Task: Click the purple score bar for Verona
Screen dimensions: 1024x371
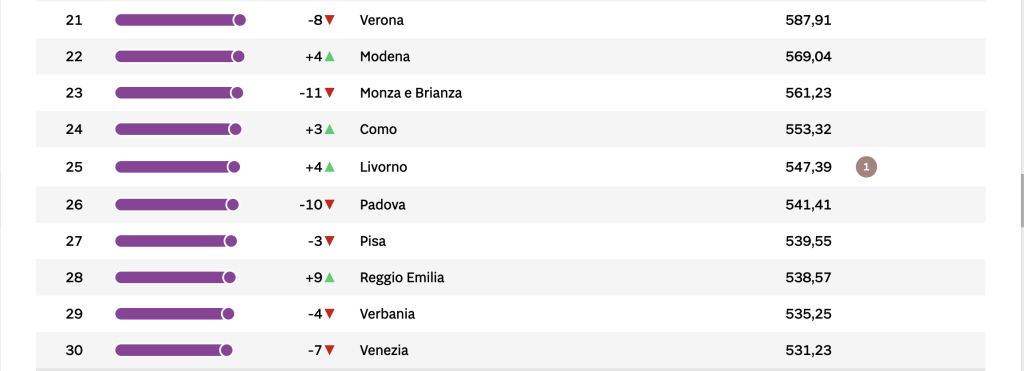Action: click(180, 20)
